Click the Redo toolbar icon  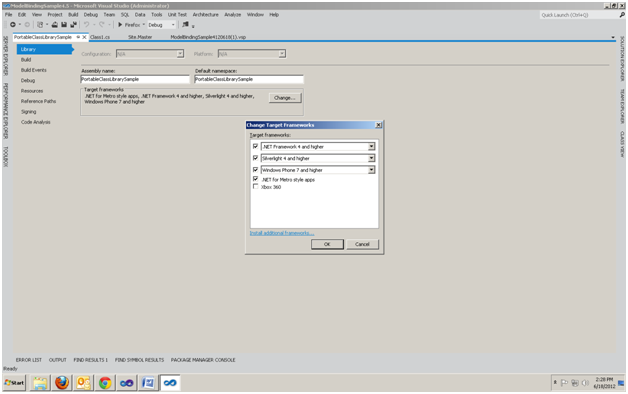pyautogui.click(x=102, y=25)
